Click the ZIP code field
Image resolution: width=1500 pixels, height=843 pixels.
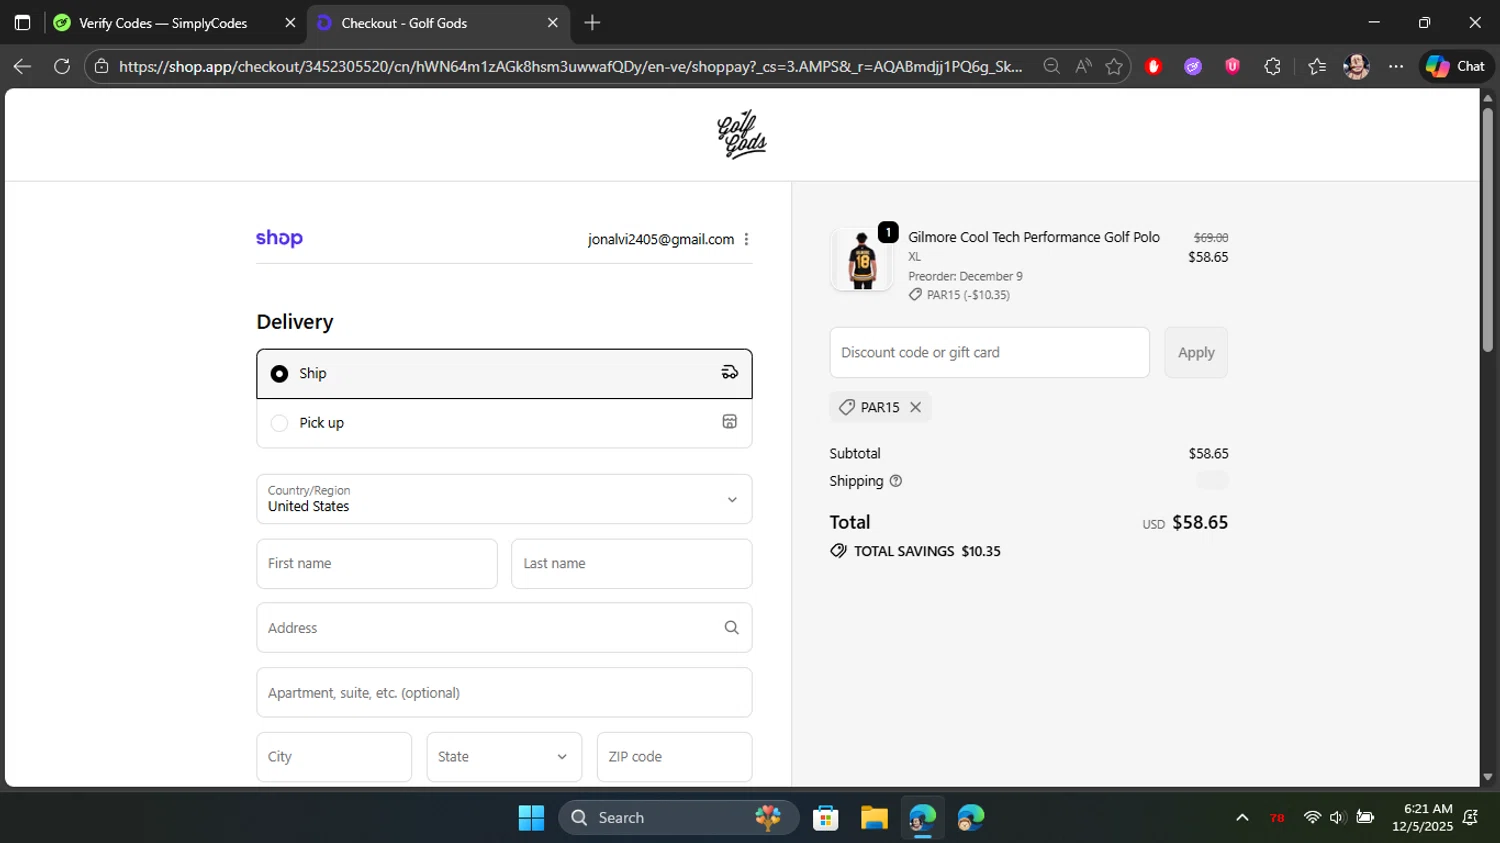675,757
